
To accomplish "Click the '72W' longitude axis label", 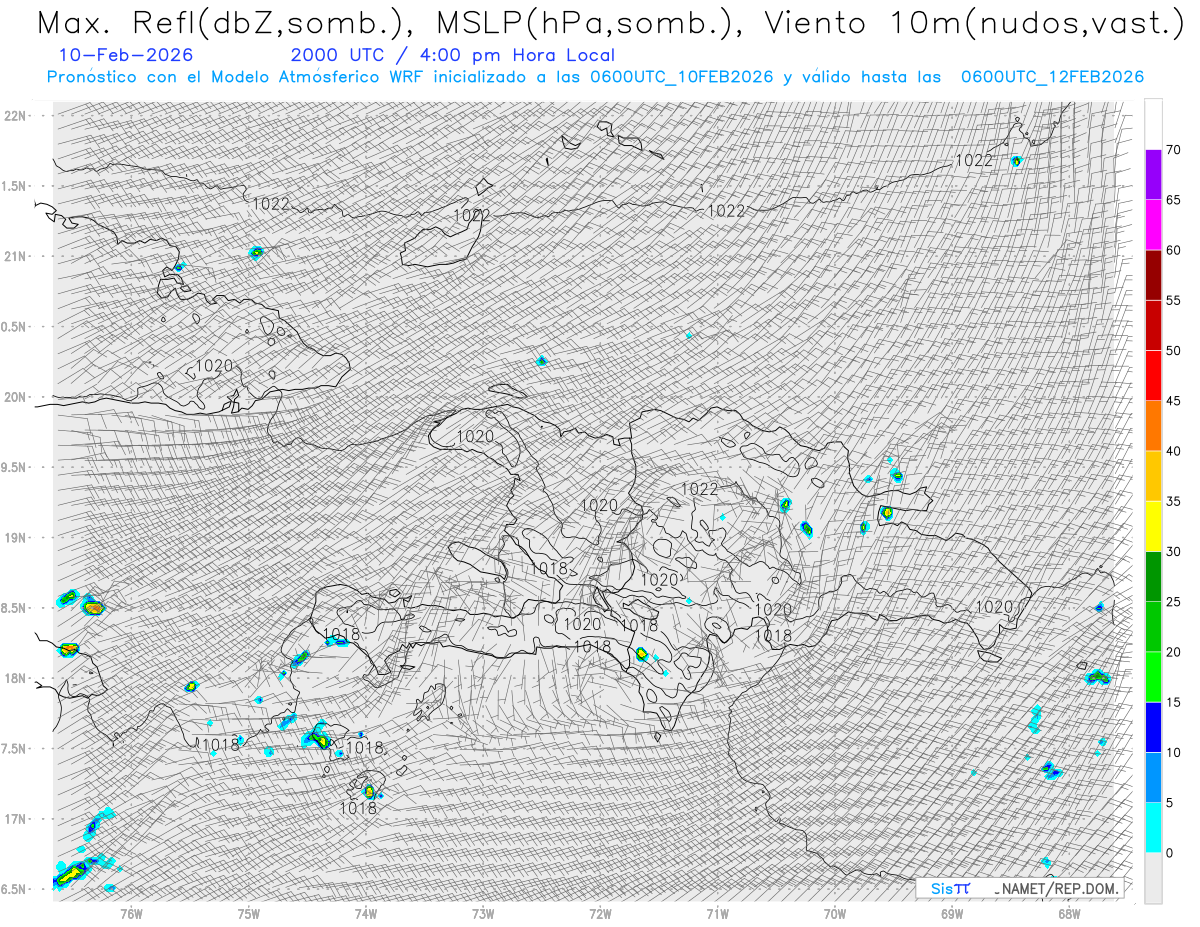I will pos(600,912).
